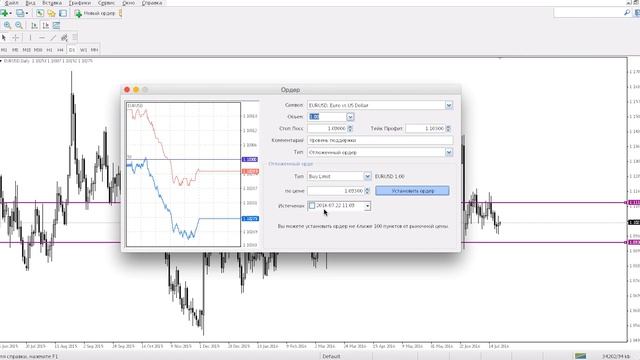
Task: Switch to H1 timeframe
Action: click(49, 50)
